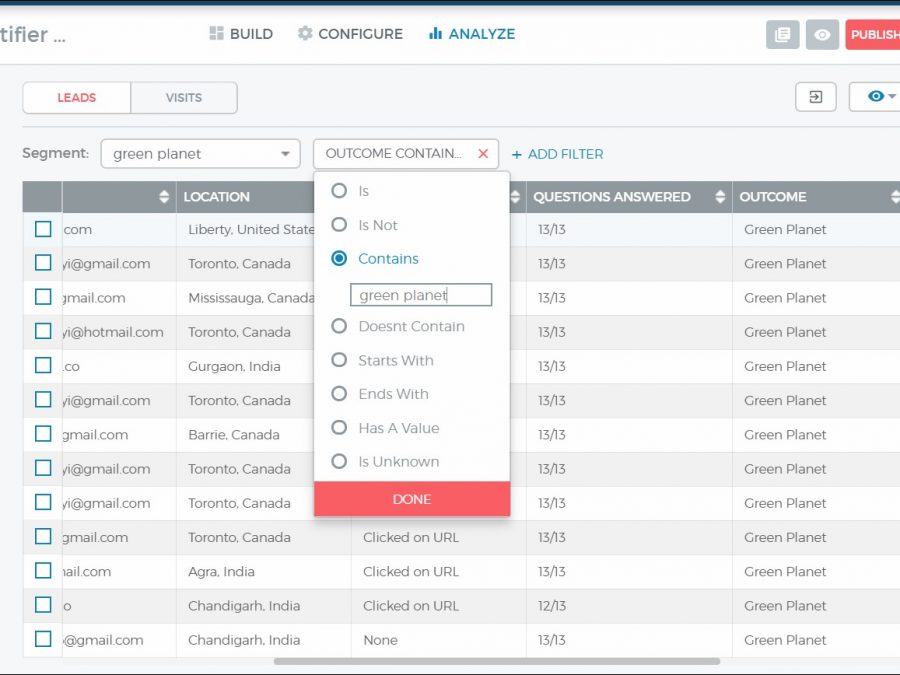Expand the eye column visibility dropdown
This screenshot has height=675, width=900.
click(880, 97)
